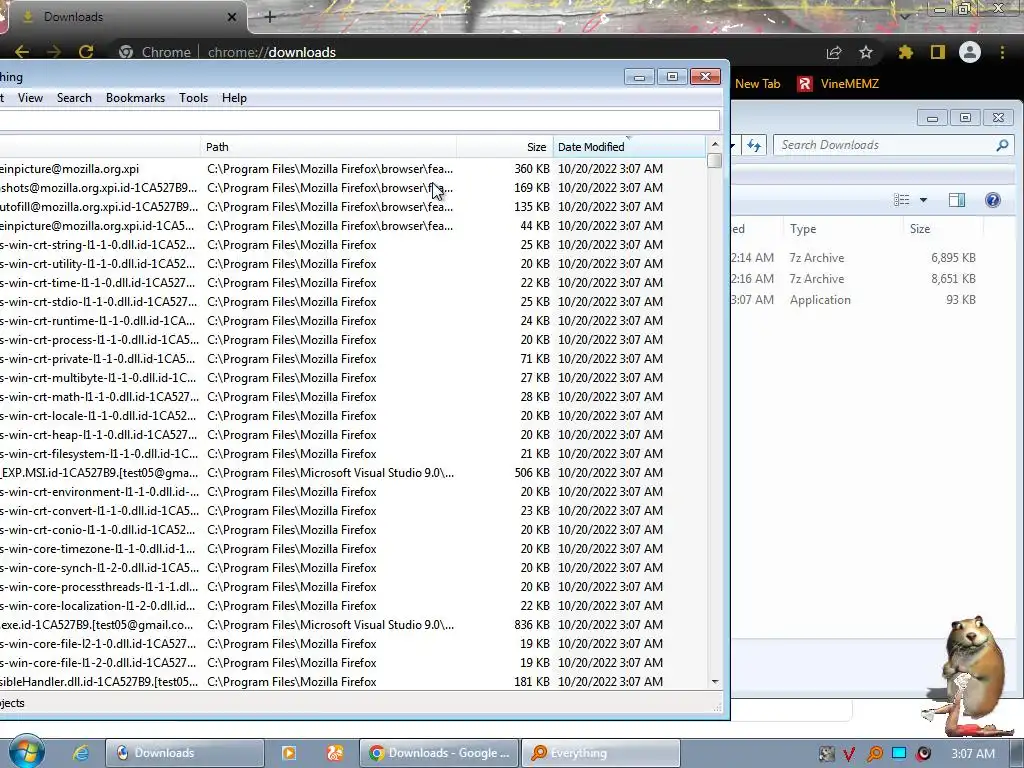Open the Chrome extensions puzzle icon

(x=905, y=52)
